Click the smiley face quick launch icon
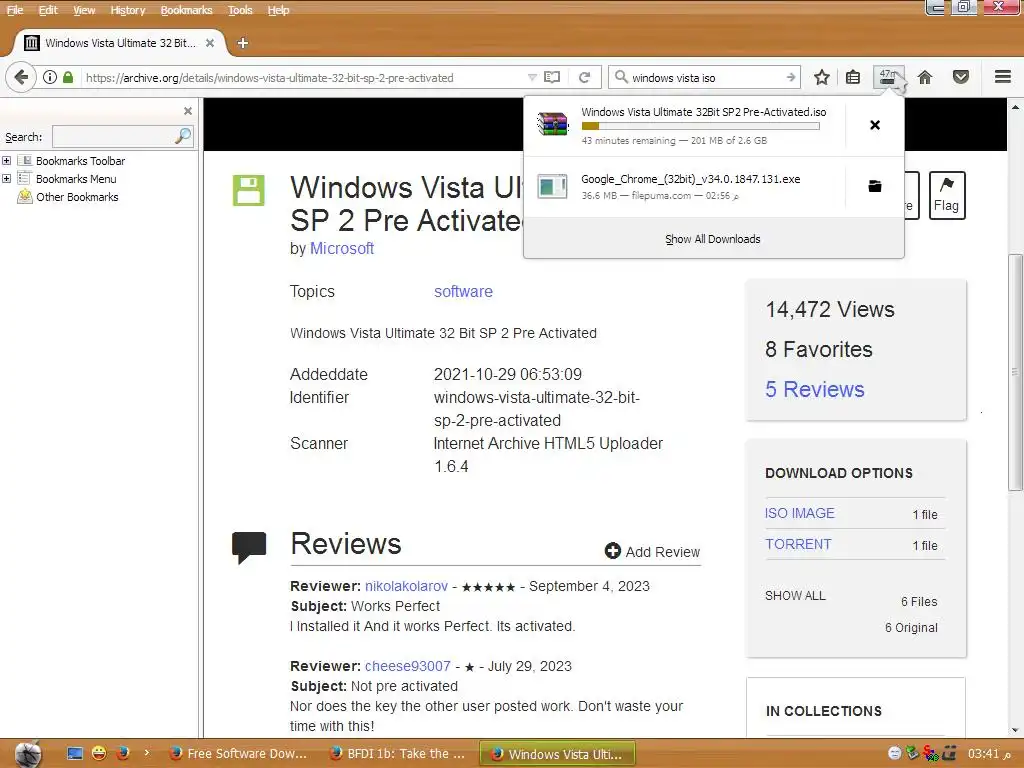Viewport: 1024px width, 768px height. [x=99, y=754]
